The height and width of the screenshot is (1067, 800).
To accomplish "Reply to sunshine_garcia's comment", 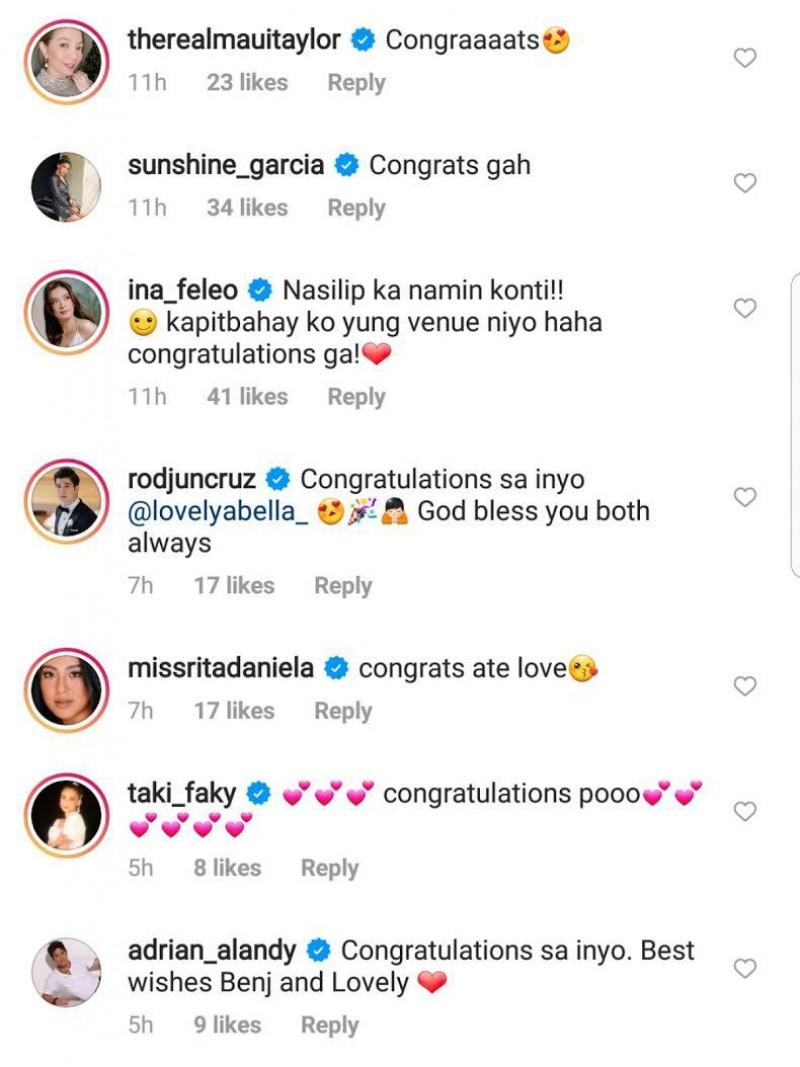I will point(356,208).
